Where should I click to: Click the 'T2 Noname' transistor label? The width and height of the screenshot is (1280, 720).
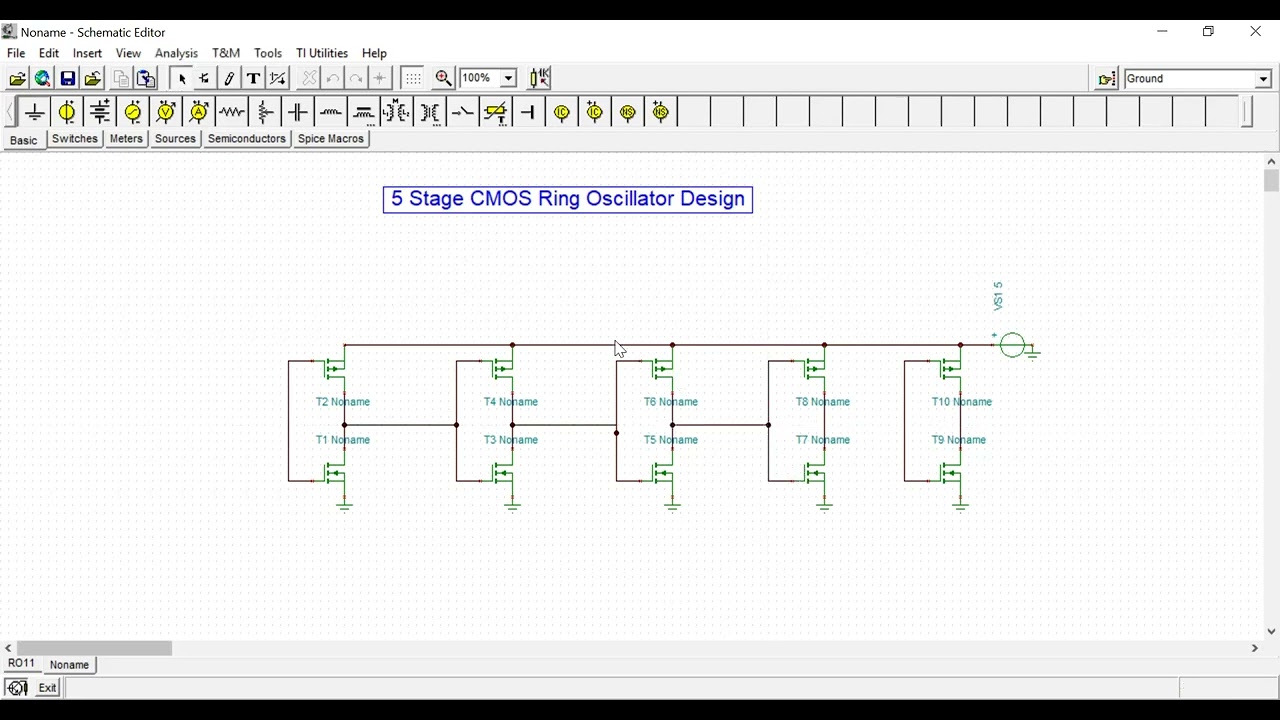point(343,402)
